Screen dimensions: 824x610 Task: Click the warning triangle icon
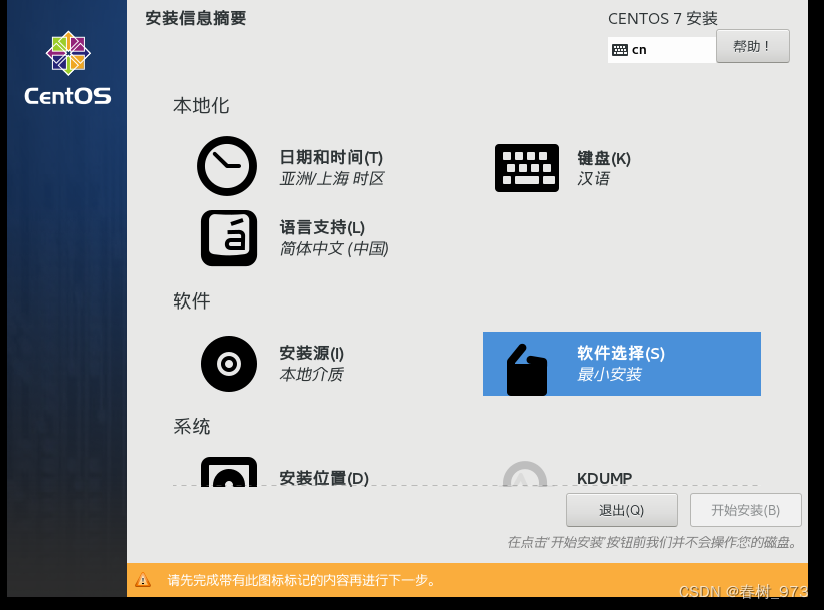click(143, 580)
